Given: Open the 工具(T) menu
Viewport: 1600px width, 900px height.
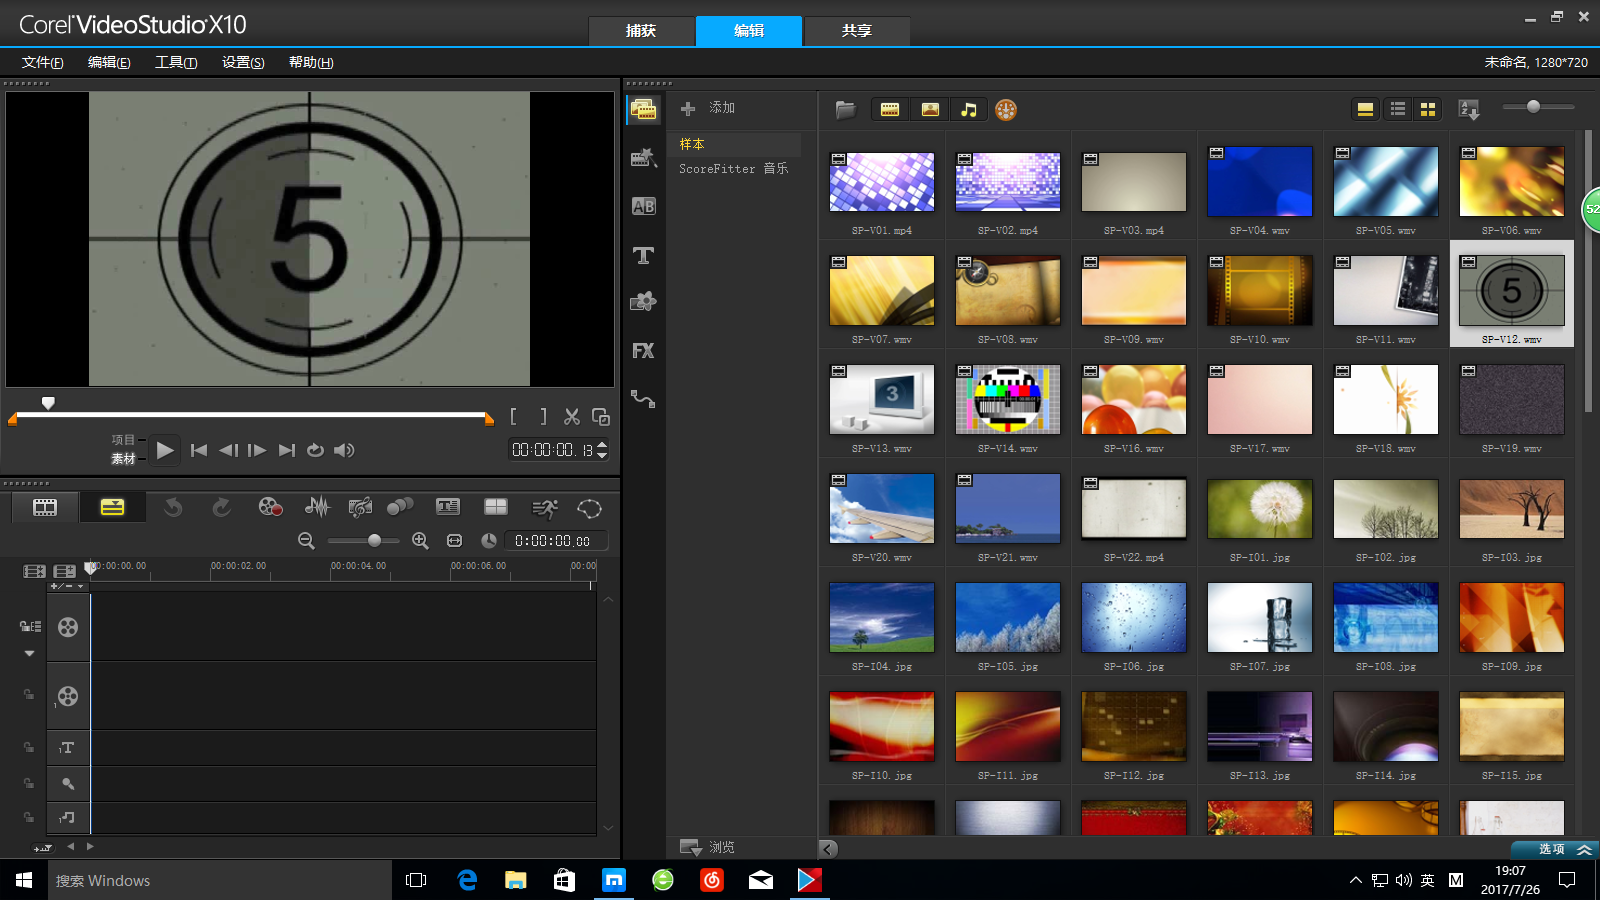Looking at the screenshot, I should pyautogui.click(x=176, y=62).
